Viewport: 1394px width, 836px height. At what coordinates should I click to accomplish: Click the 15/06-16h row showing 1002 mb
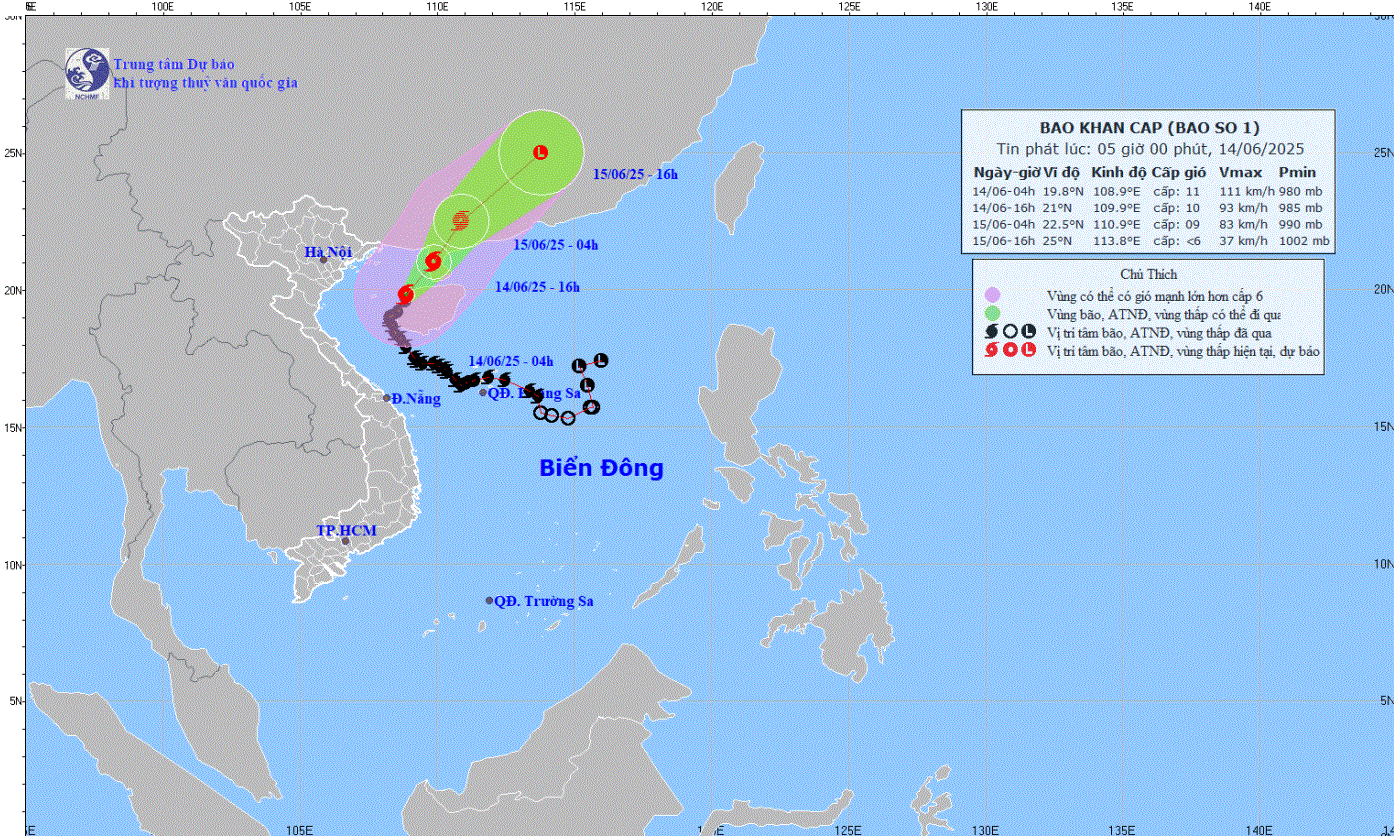point(1149,240)
